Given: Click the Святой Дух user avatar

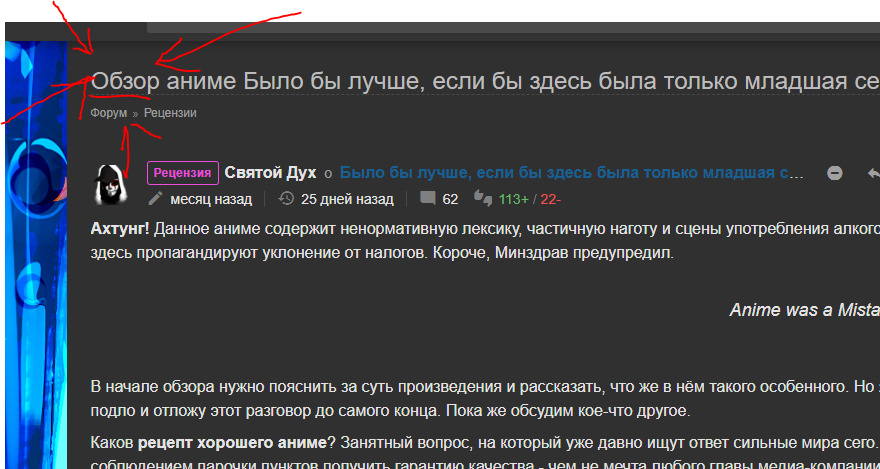Looking at the screenshot, I should (110, 183).
